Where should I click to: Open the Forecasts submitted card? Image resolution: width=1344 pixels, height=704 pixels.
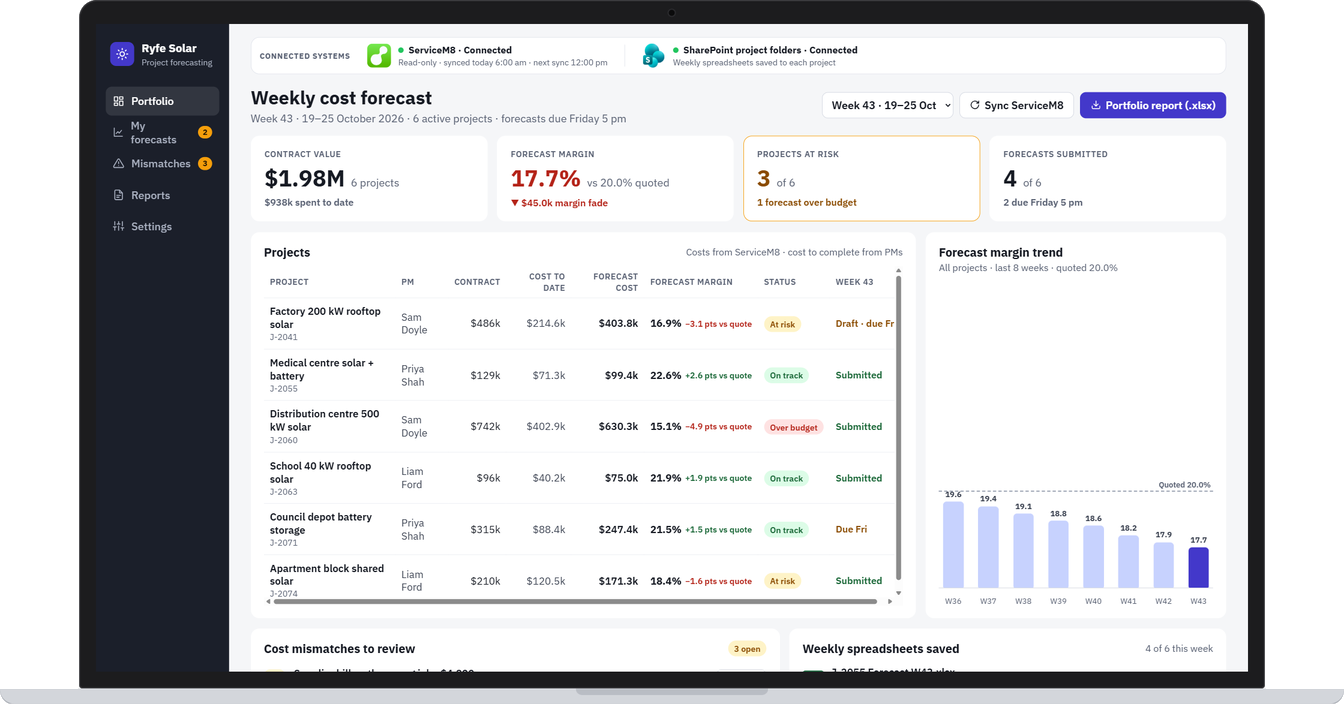(1107, 178)
